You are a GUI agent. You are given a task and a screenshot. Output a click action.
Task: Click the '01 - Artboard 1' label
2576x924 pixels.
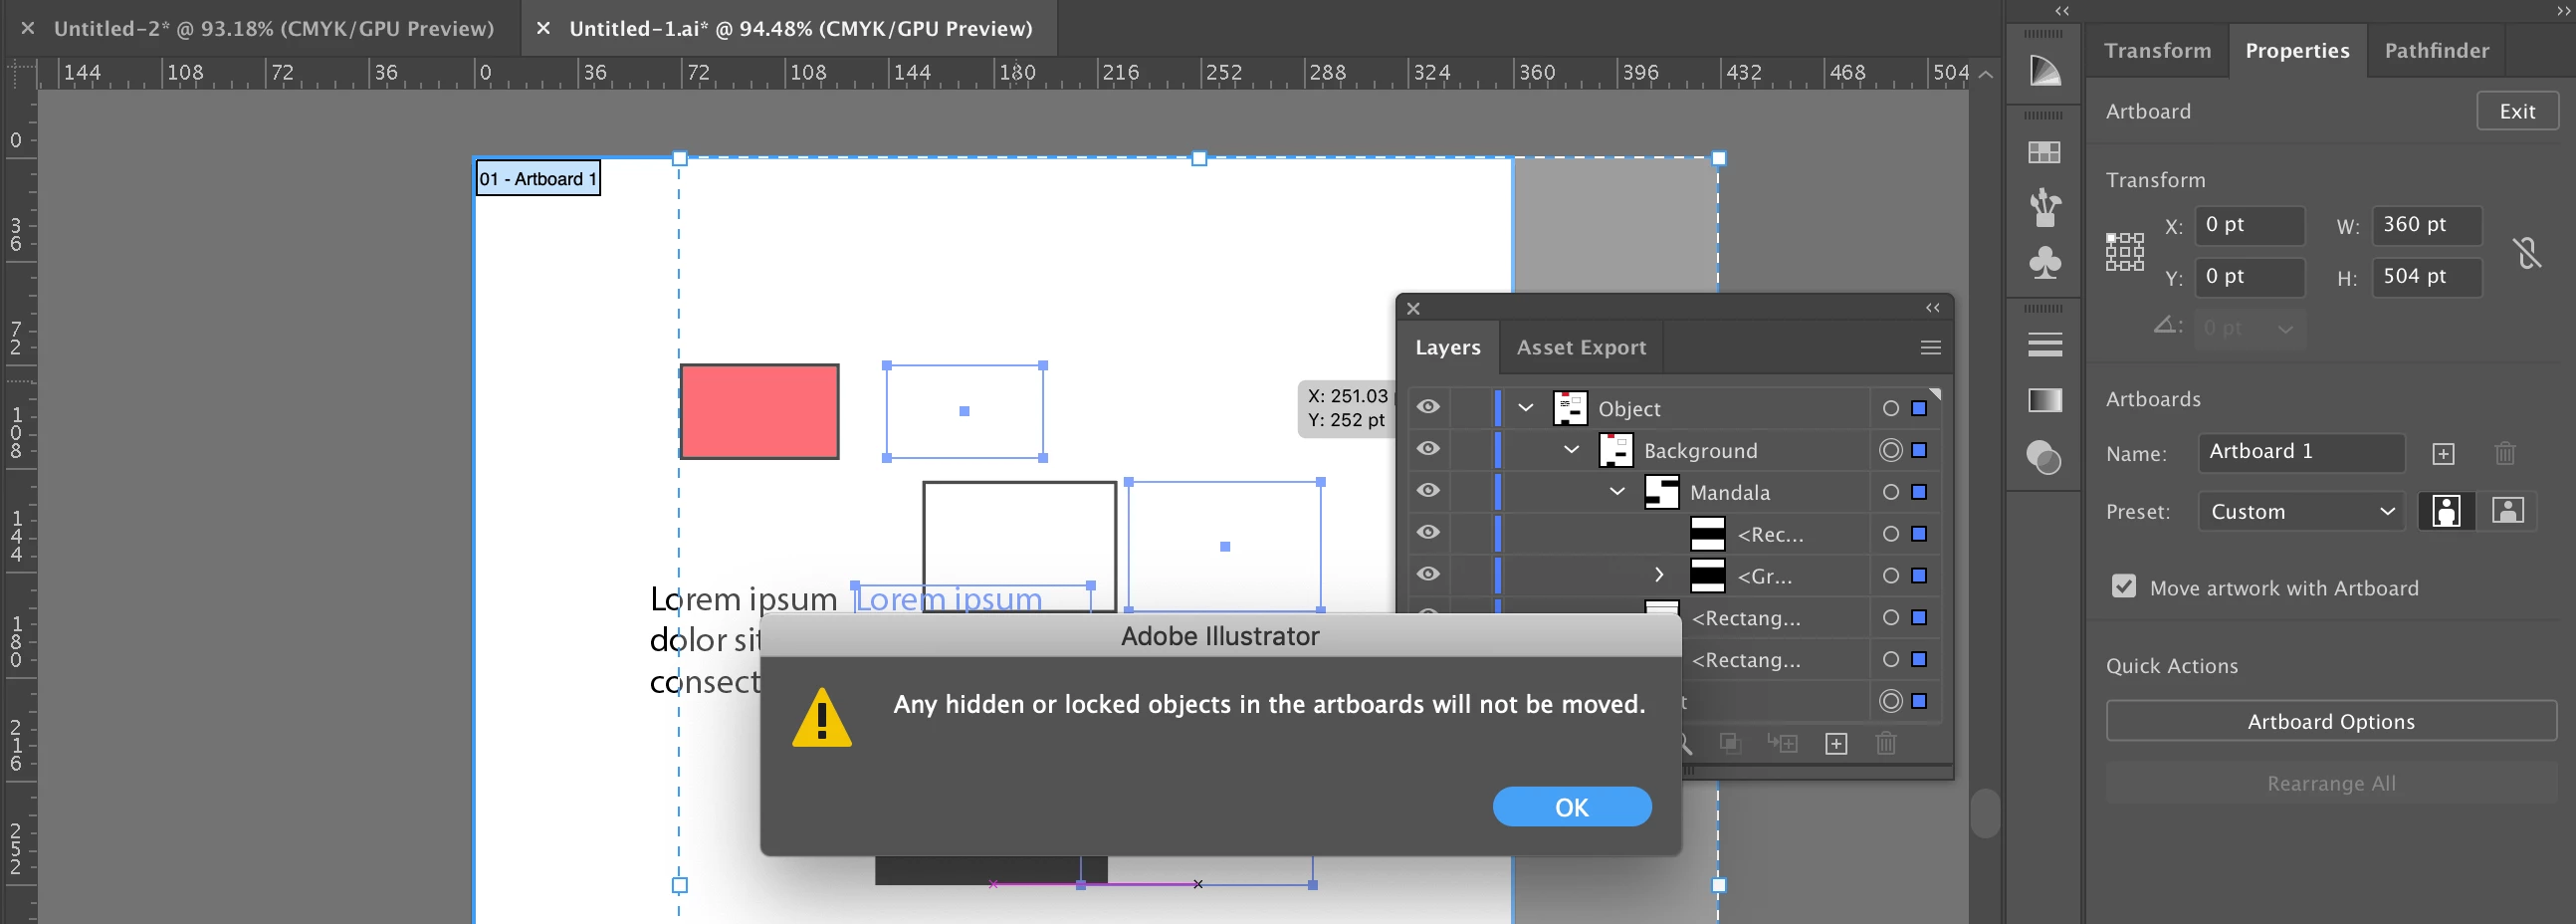[538, 179]
